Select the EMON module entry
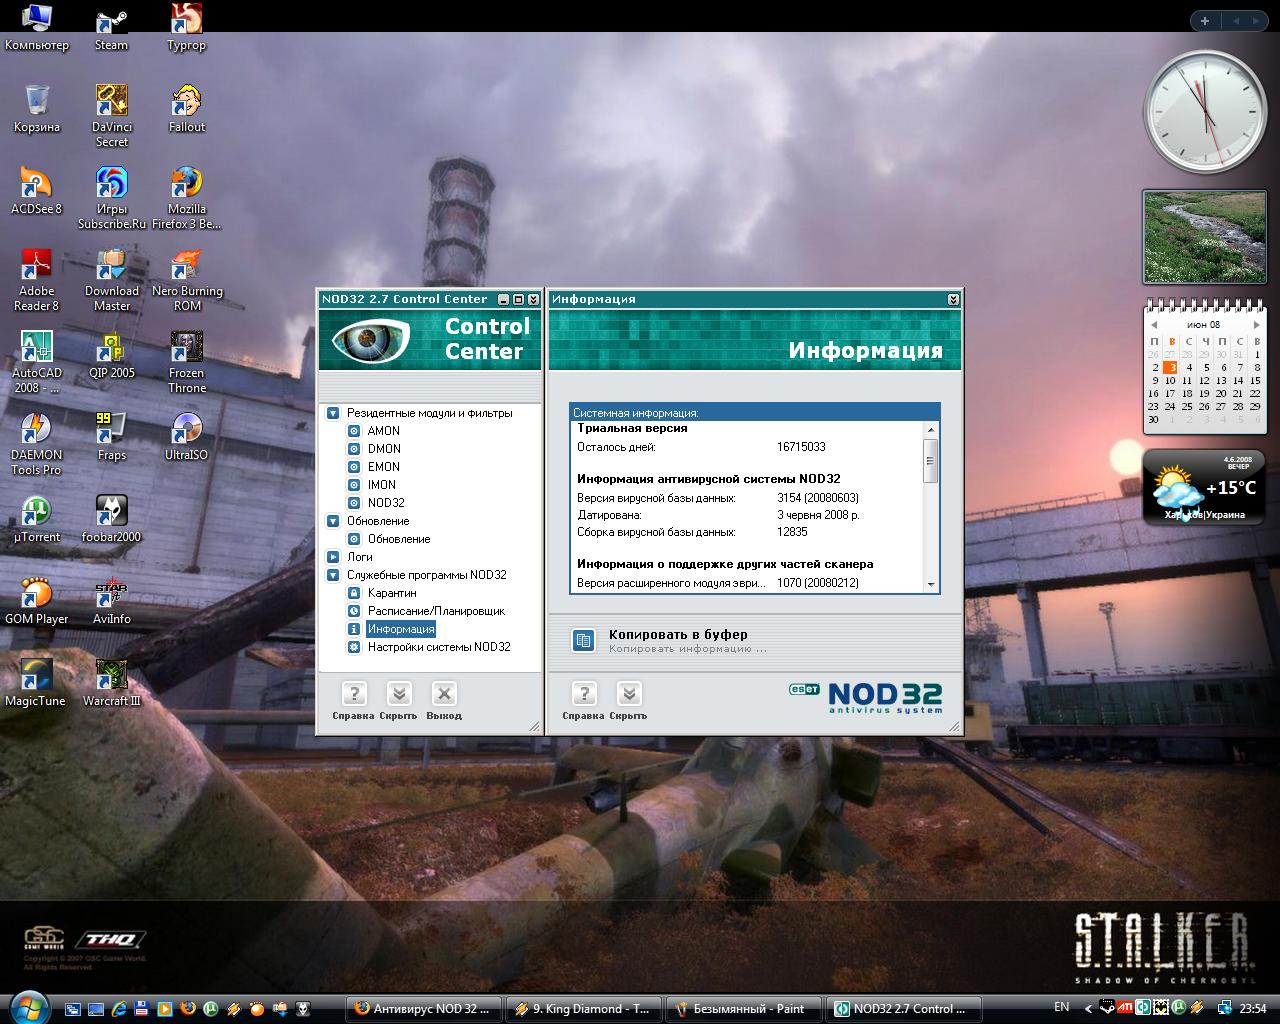Viewport: 1280px width, 1024px height. coord(383,467)
